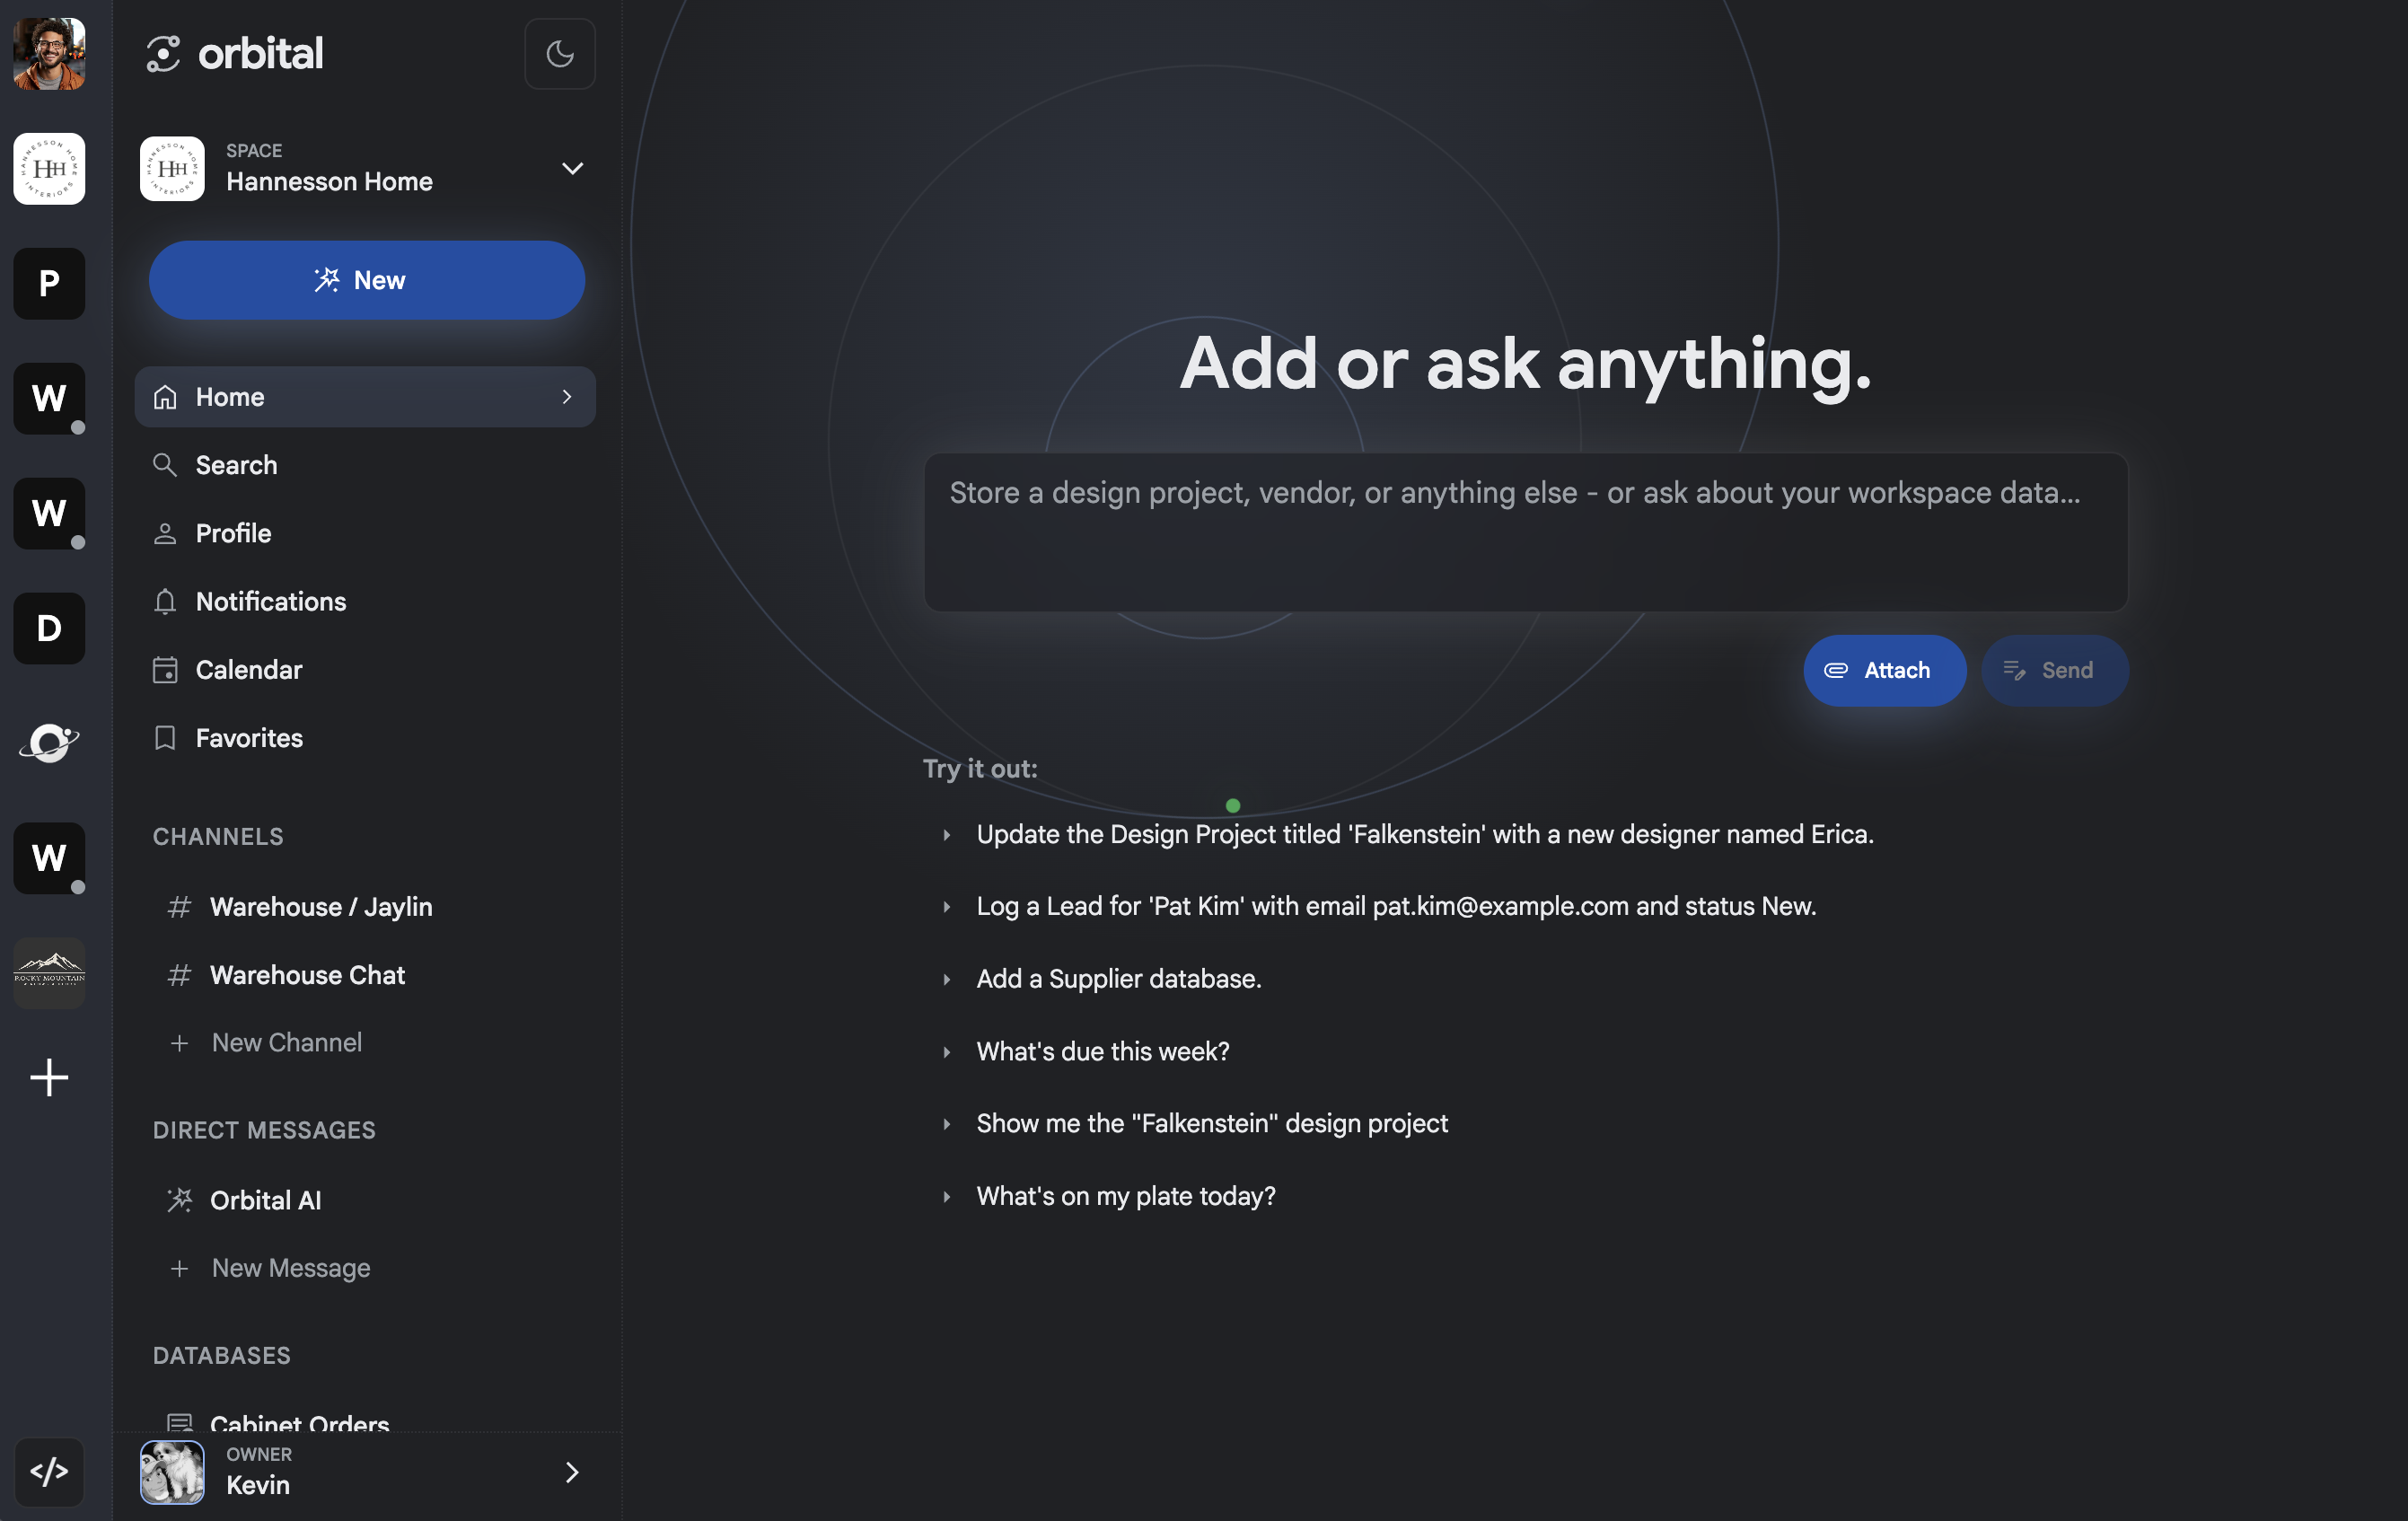Expand the Home item chevron
This screenshot has width=2408, height=1521.
click(x=567, y=397)
